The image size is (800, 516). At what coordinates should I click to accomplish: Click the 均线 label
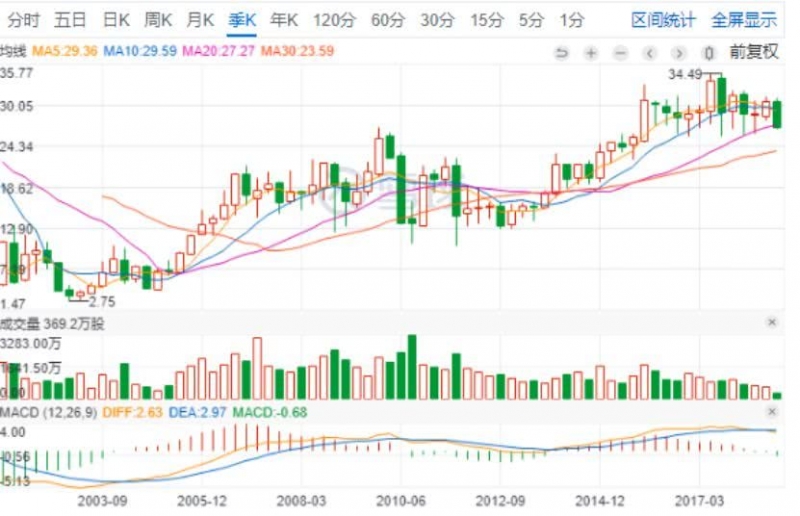(13, 51)
